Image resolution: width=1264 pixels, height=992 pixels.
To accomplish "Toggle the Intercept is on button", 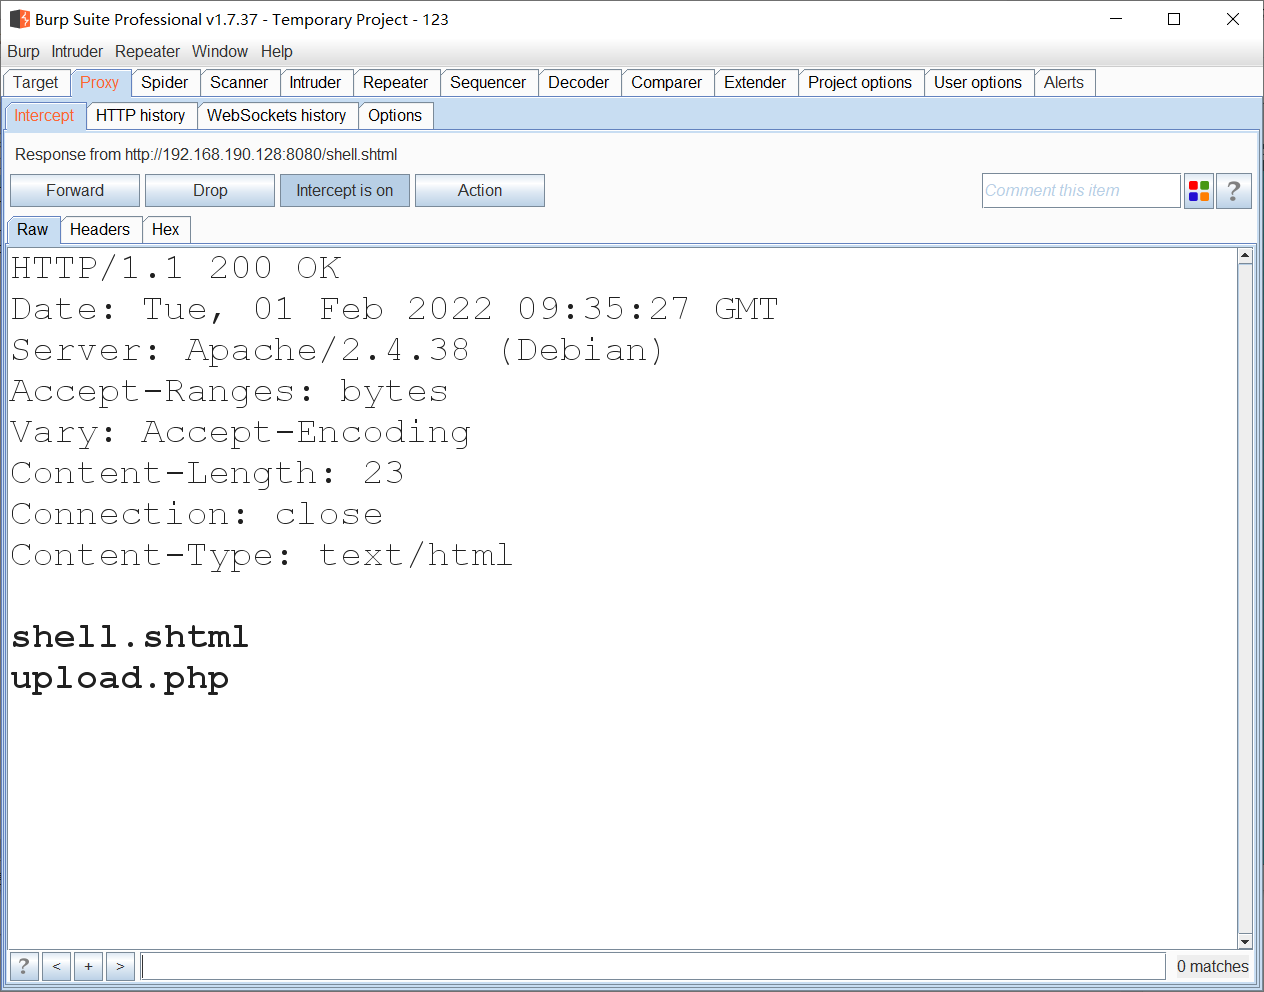I will pyautogui.click(x=345, y=191).
